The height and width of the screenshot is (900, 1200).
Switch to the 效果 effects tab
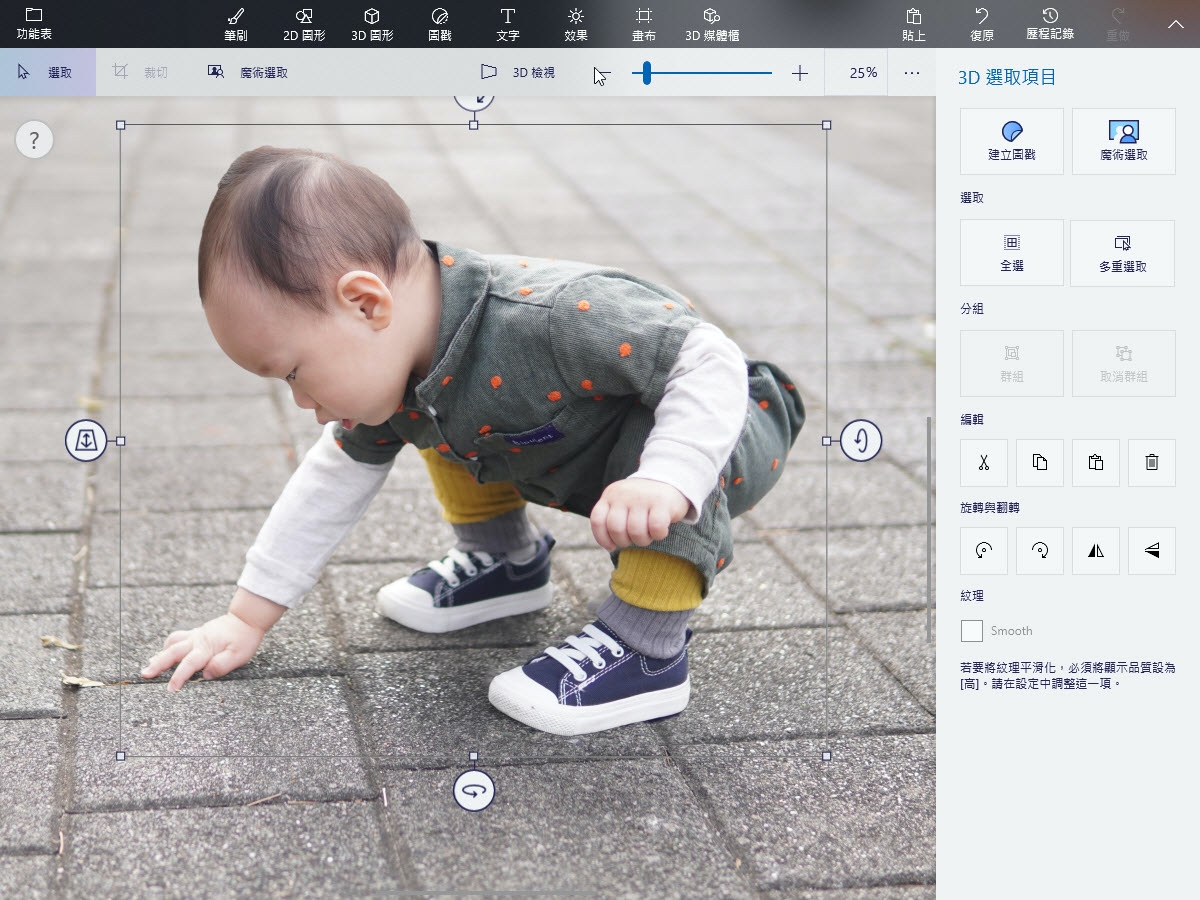click(x=576, y=24)
